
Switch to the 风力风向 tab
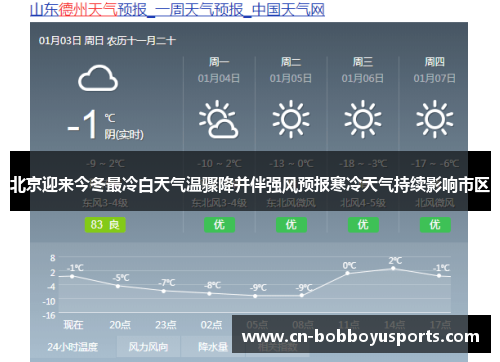click(x=148, y=347)
